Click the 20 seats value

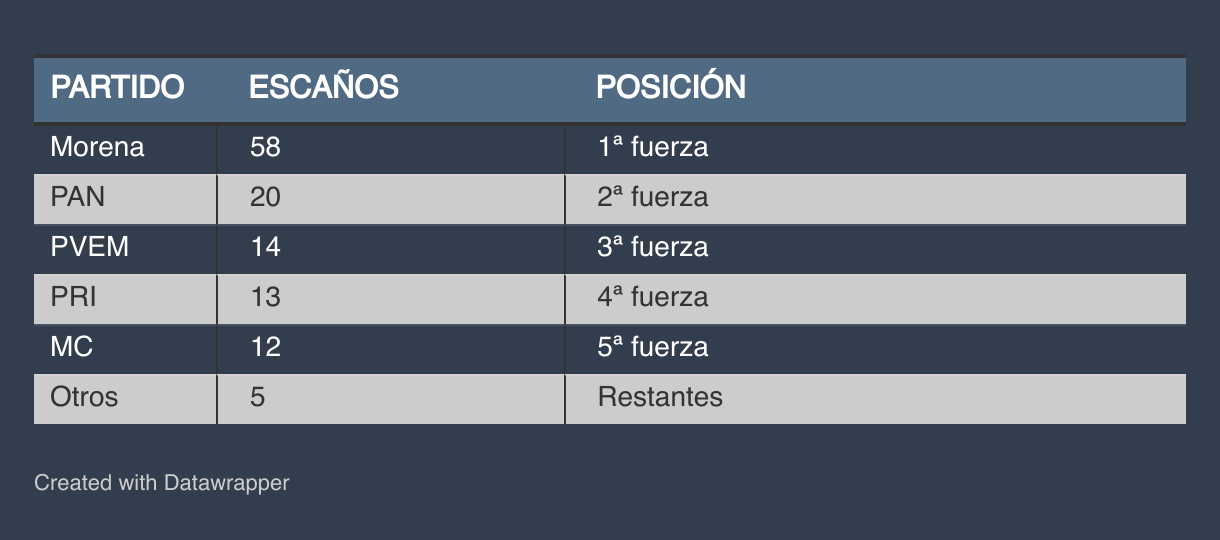(x=265, y=197)
